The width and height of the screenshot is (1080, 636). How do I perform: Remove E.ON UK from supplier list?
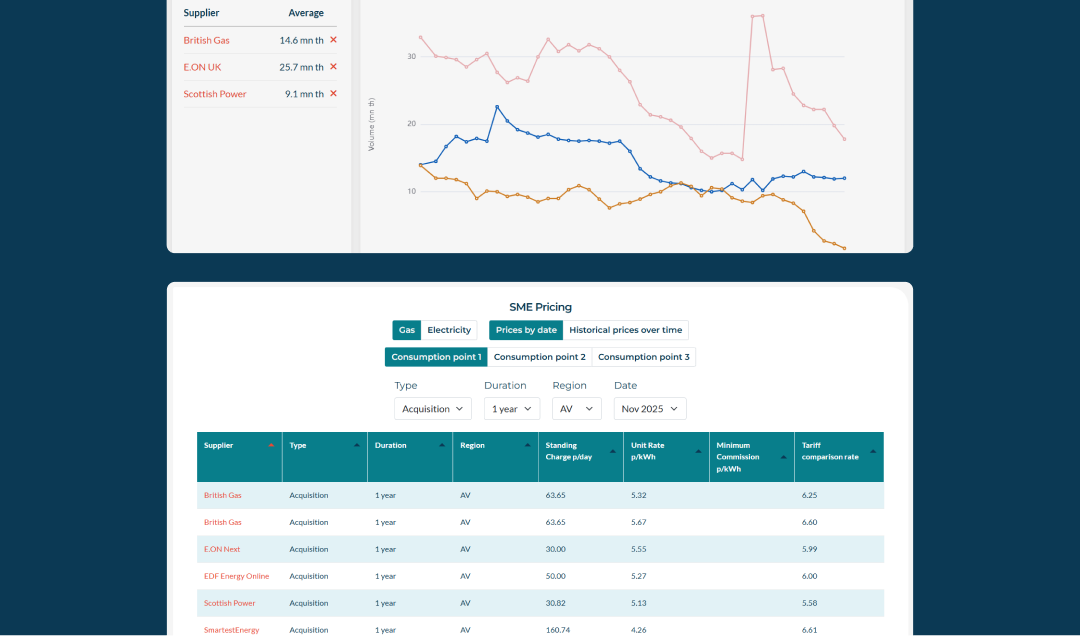coord(333,67)
